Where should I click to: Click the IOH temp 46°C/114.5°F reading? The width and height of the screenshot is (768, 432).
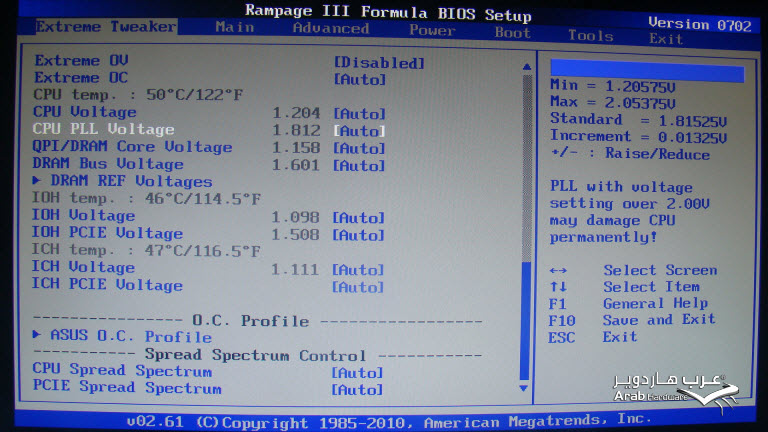click(146, 198)
